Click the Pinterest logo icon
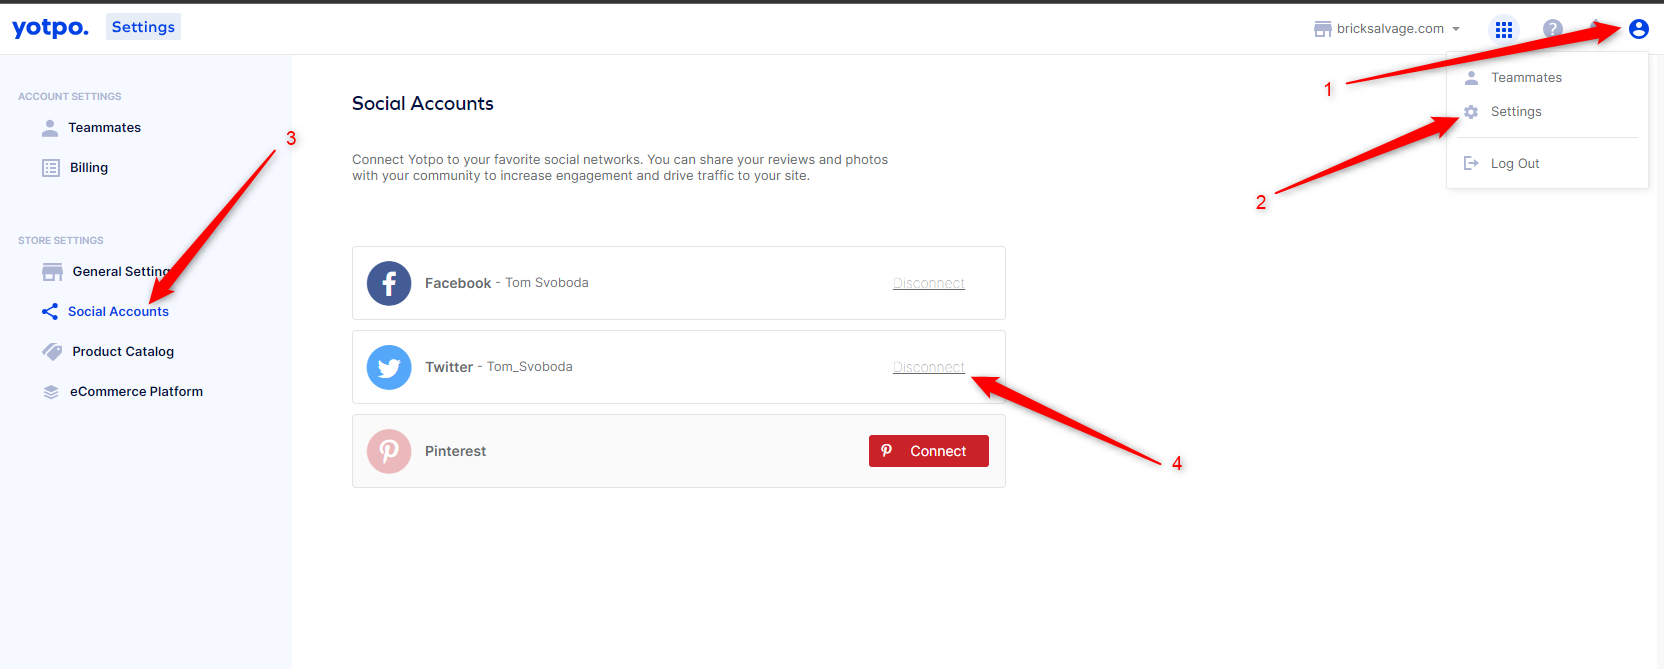1664x669 pixels. point(389,451)
